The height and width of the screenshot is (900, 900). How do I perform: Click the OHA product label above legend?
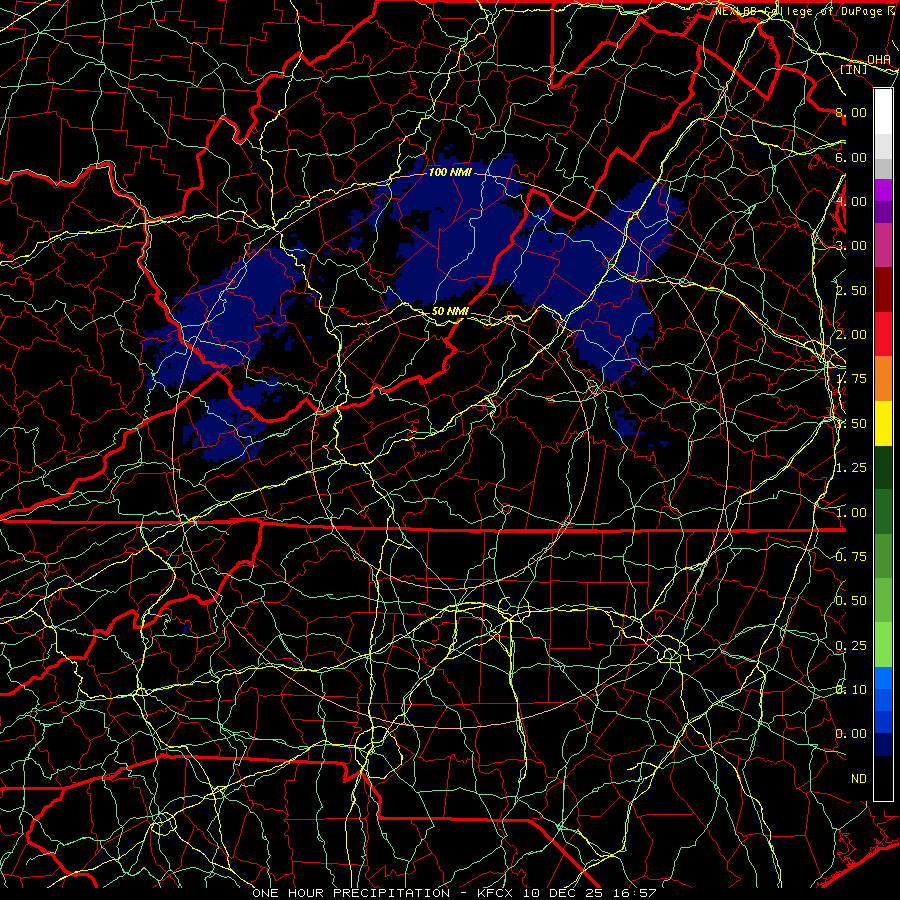pyautogui.click(x=879, y=60)
